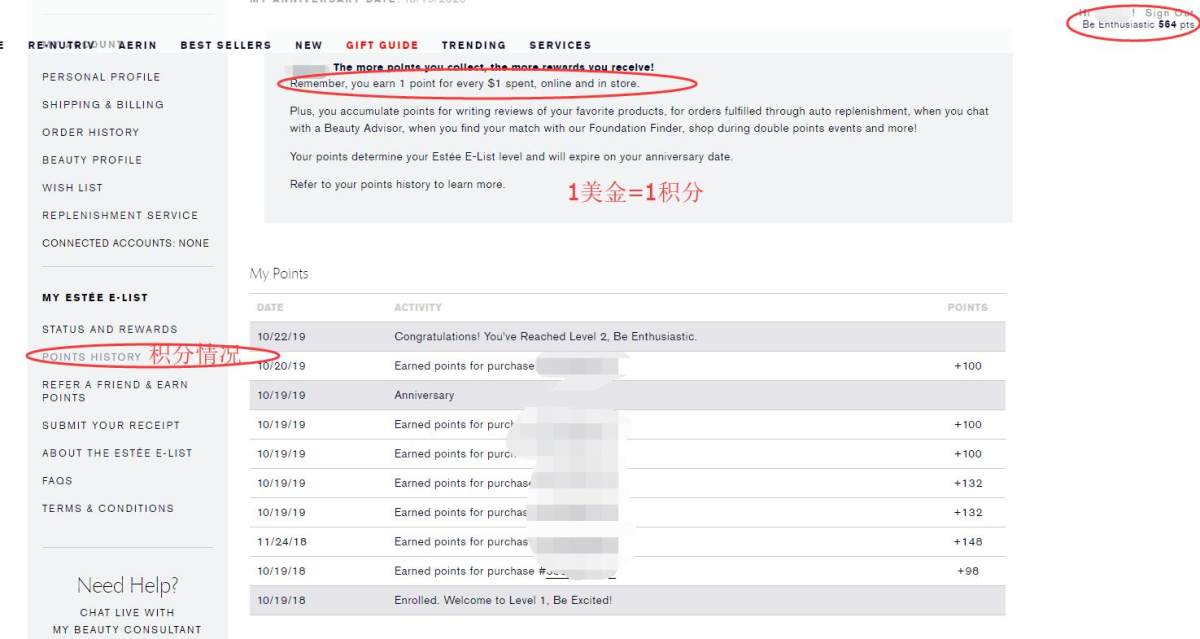
Task: Click the Need Help? heading
Action: (x=127, y=586)
